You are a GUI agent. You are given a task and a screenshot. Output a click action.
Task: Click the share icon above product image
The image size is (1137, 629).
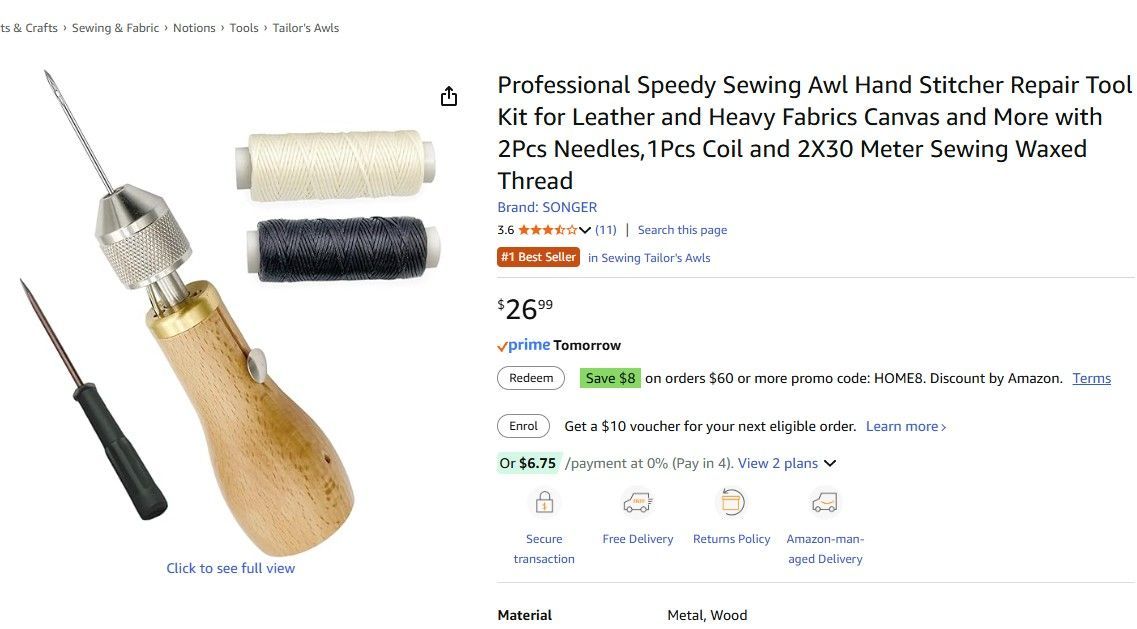pos(449,96)
